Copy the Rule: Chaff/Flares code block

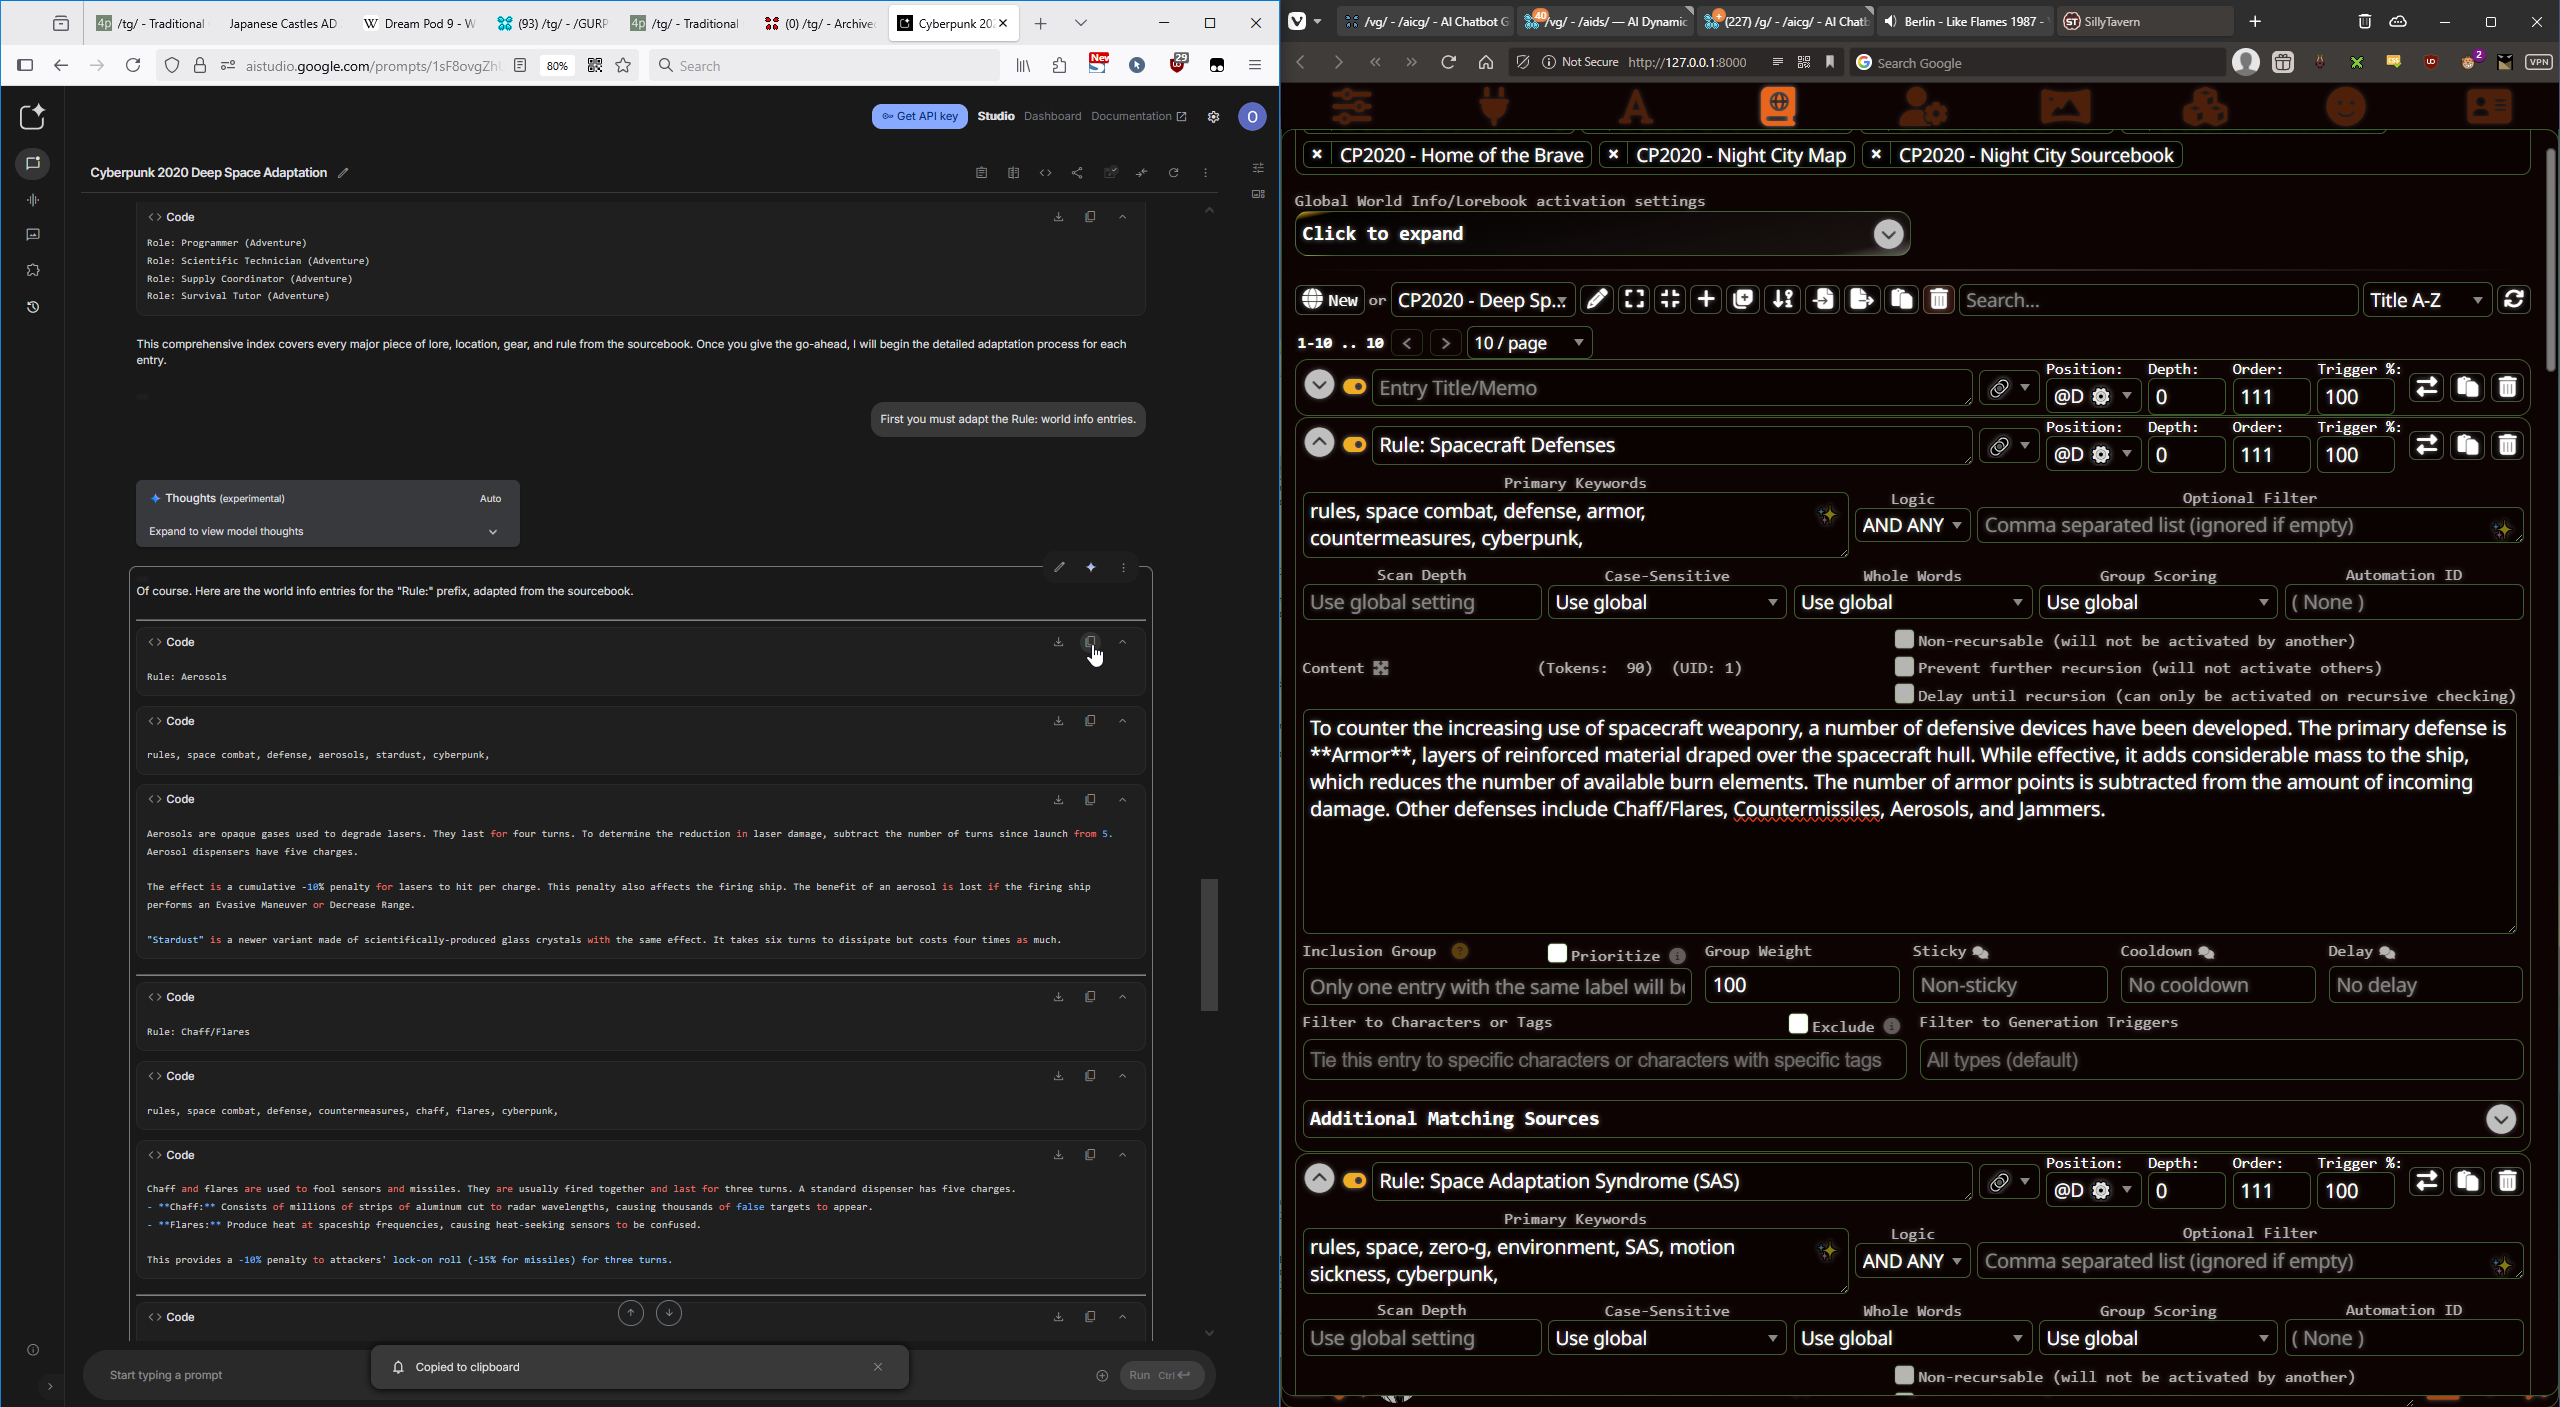1090,997
